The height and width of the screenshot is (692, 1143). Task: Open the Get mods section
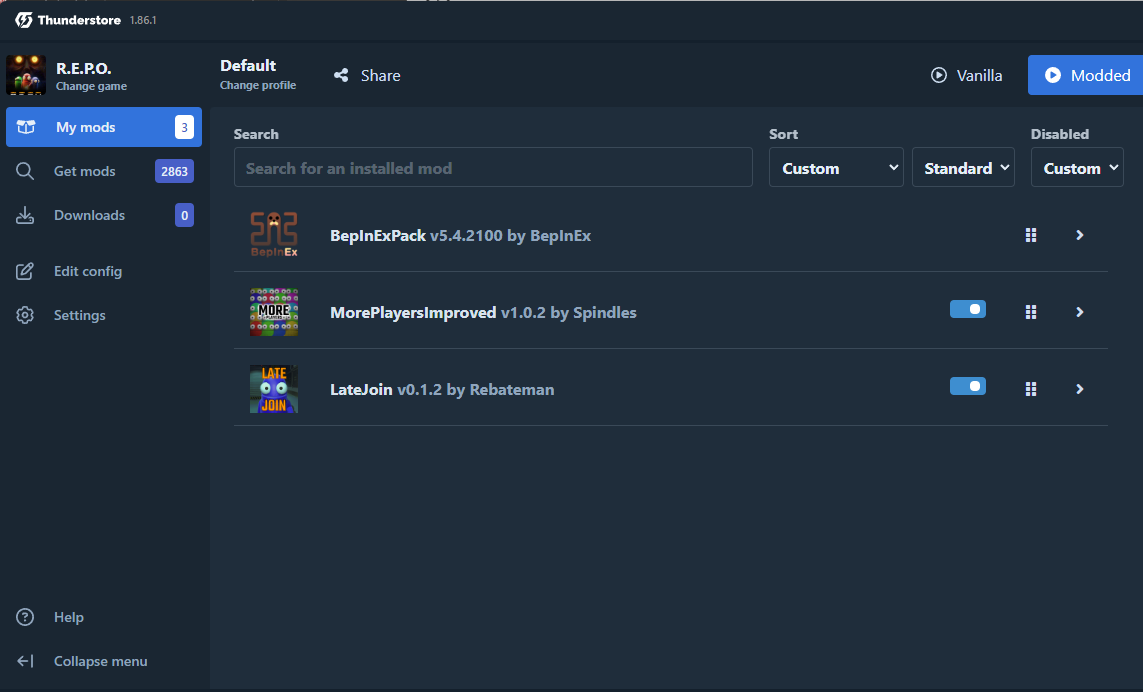(104, 171)
